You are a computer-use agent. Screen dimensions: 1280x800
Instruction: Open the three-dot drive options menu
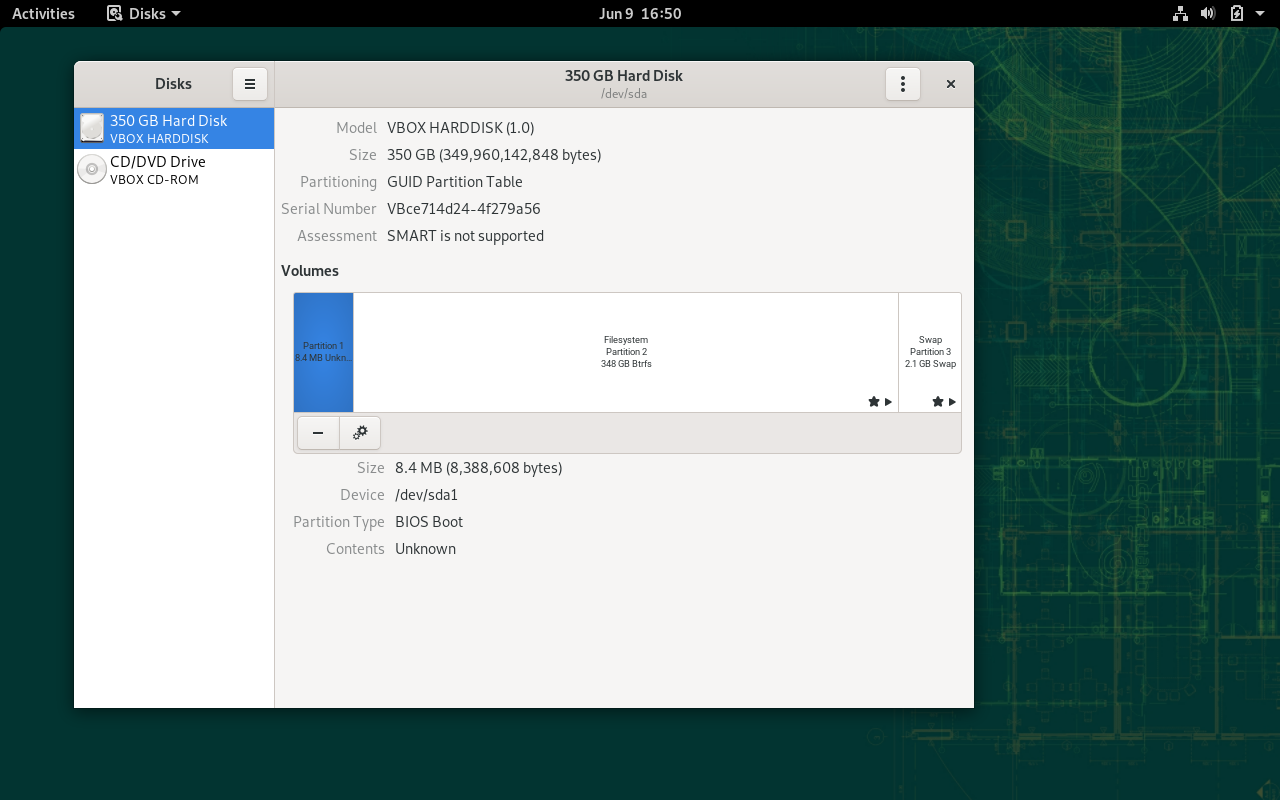click(902, 84)
